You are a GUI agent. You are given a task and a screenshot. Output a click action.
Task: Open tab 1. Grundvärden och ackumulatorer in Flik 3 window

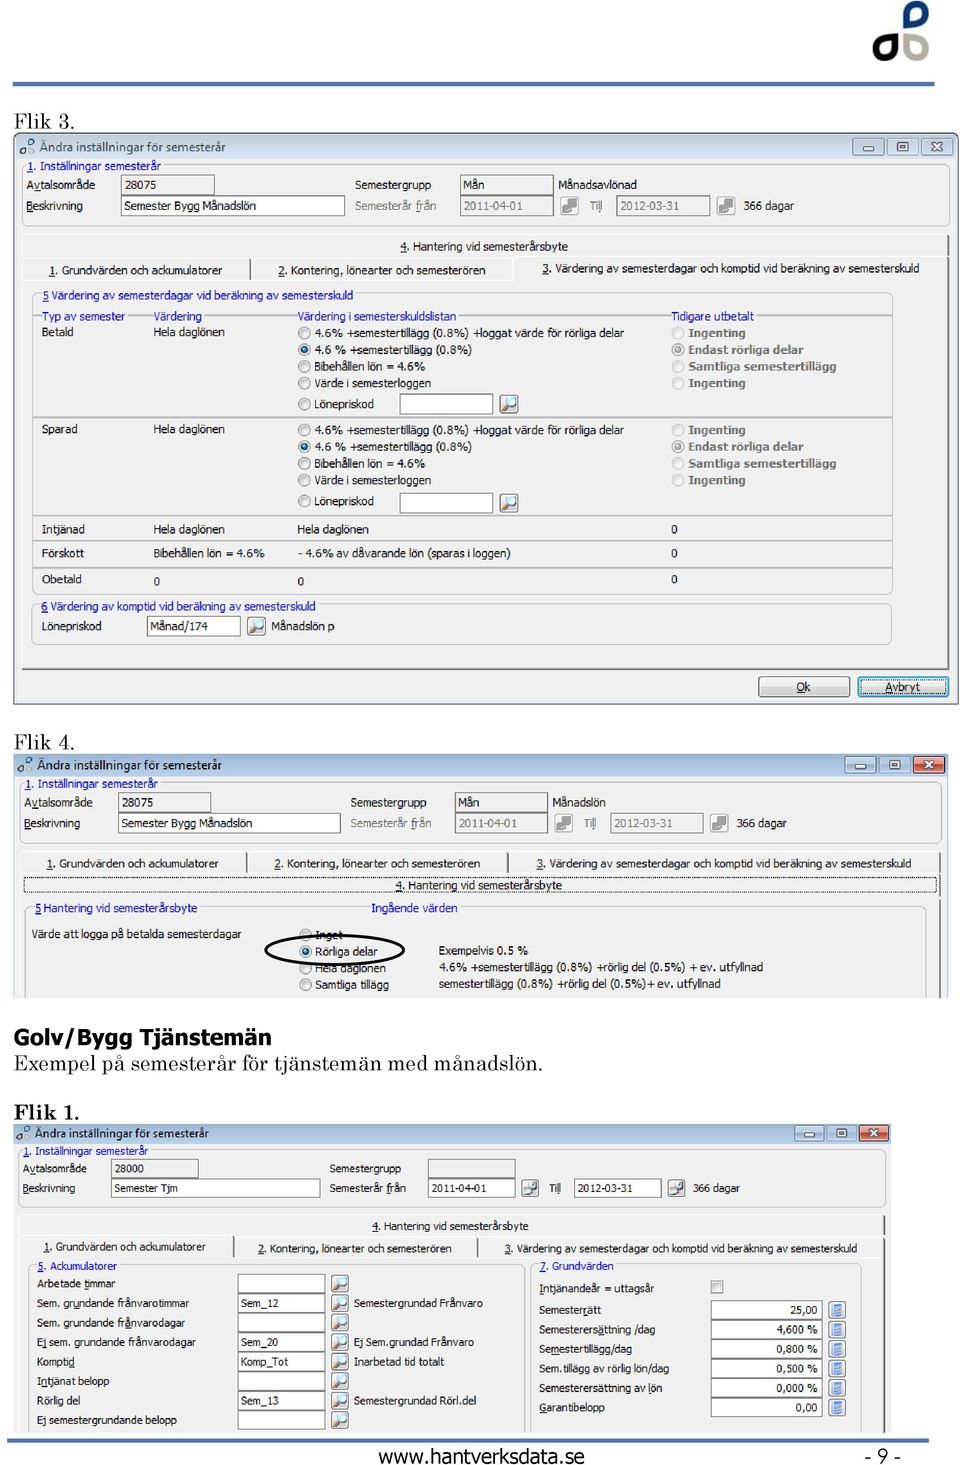[x=136, y=270]
